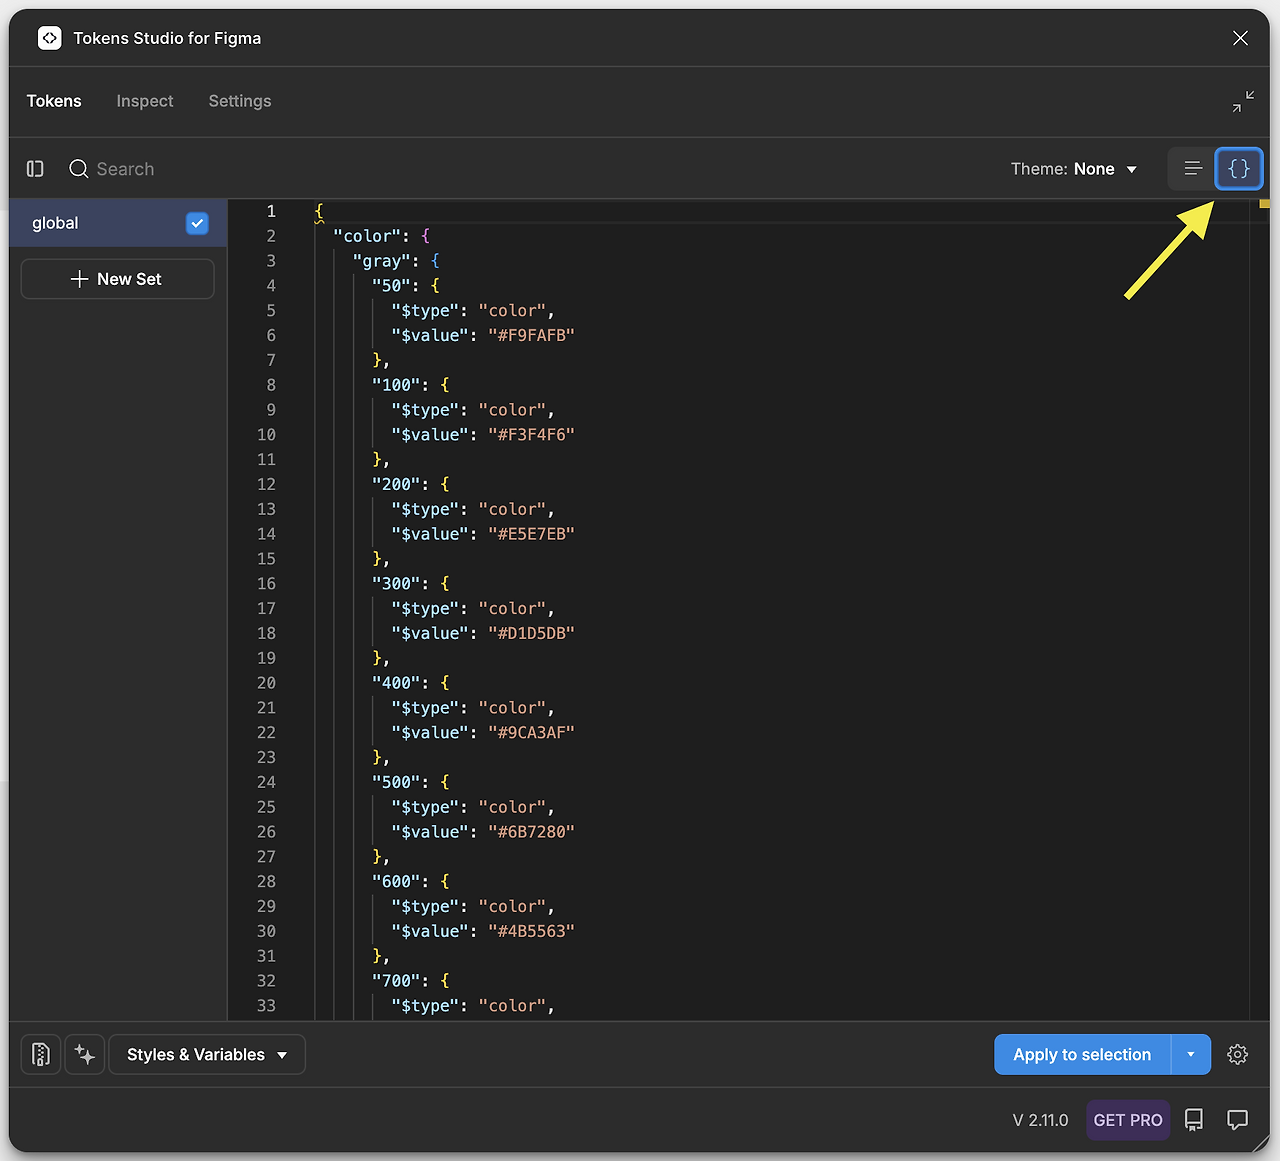Collapse the plugin window with minimize arrows
Viewport: 1280px width, 1161px height.
(1243, 101)
